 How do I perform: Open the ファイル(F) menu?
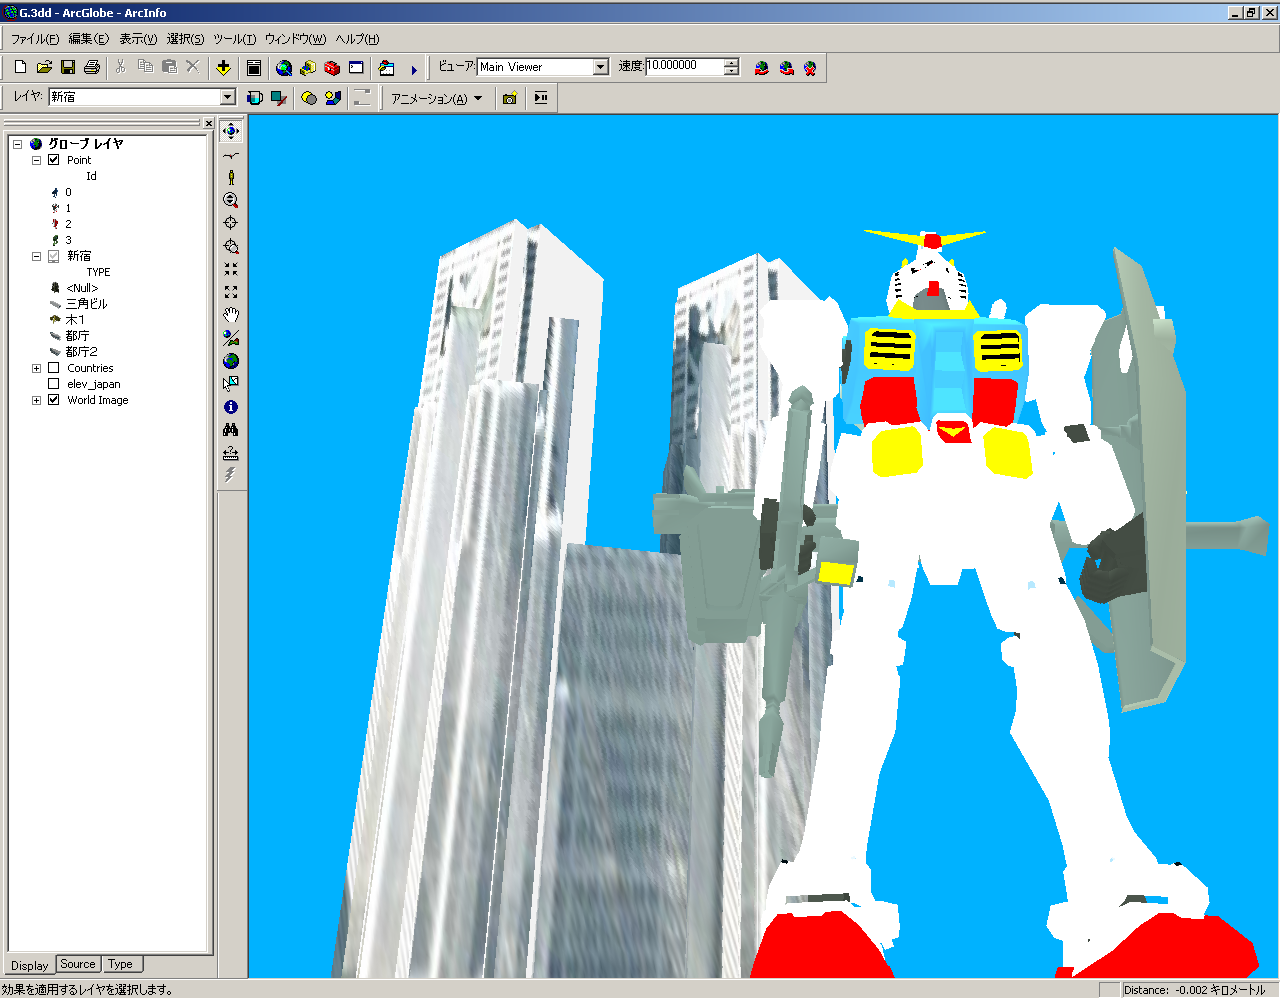(x=35, y=39)
